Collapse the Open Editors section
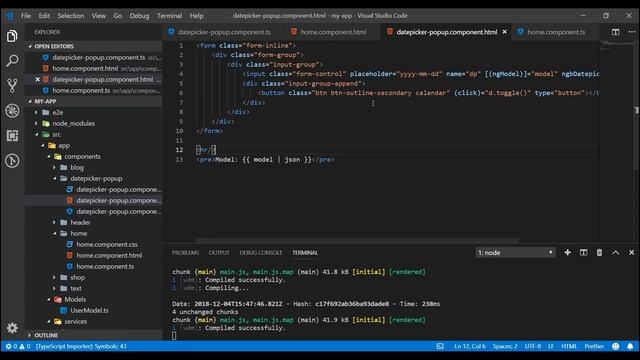The width and height of the screenshot is (640, 360). [94, 46]
